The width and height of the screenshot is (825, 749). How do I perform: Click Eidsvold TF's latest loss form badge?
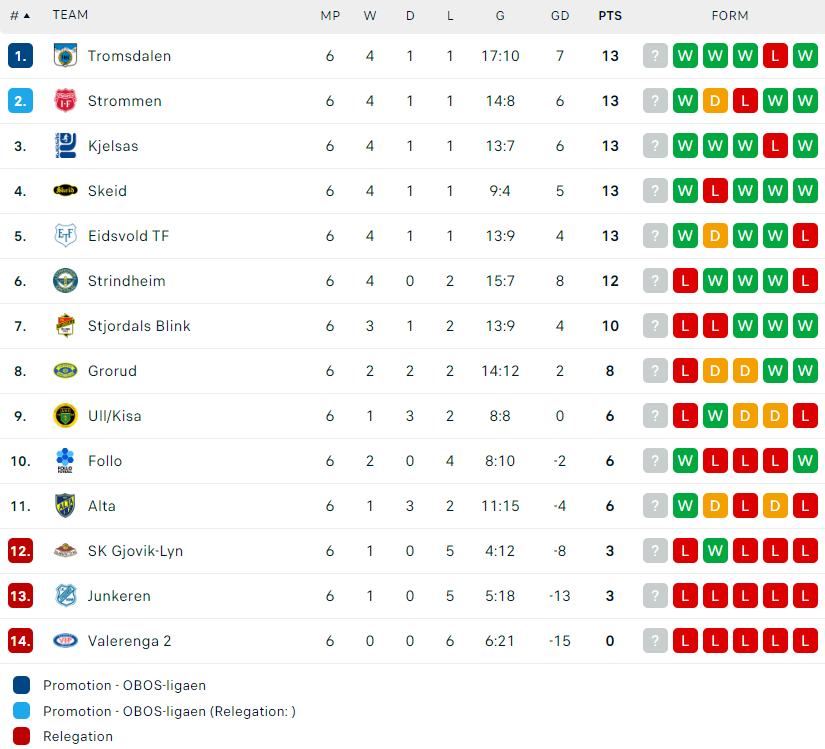pos(805,236)
